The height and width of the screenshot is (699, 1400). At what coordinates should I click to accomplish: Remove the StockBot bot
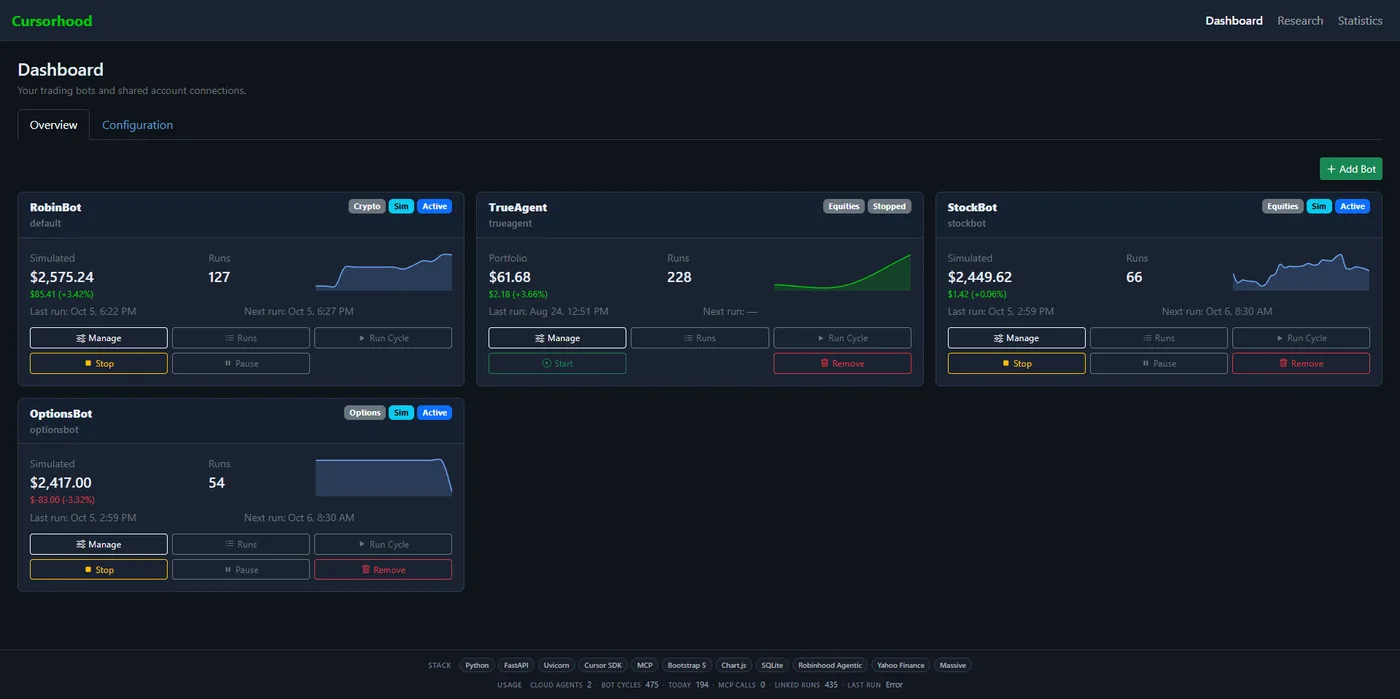pos(1301,364)
